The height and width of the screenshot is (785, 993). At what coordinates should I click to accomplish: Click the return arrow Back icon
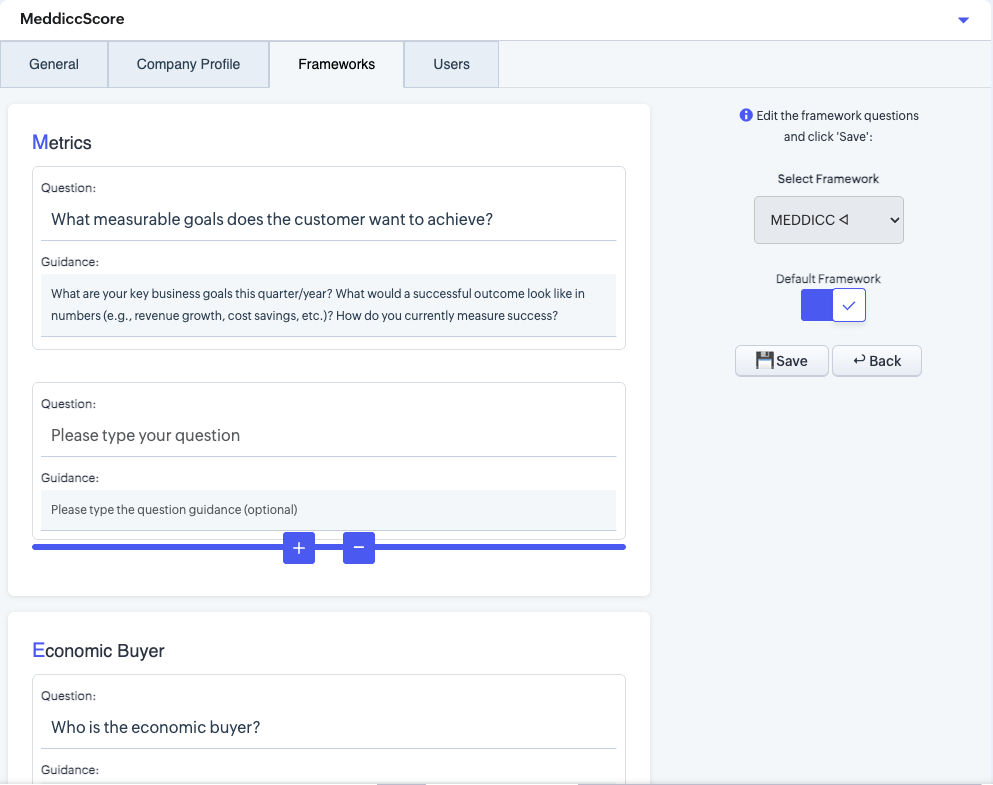pyautogui.click(x=859, y=360)
